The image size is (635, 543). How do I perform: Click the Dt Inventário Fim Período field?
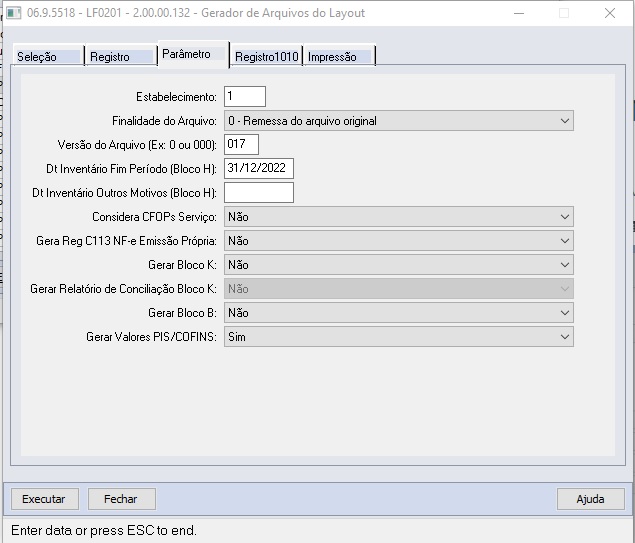pos(259,168)
